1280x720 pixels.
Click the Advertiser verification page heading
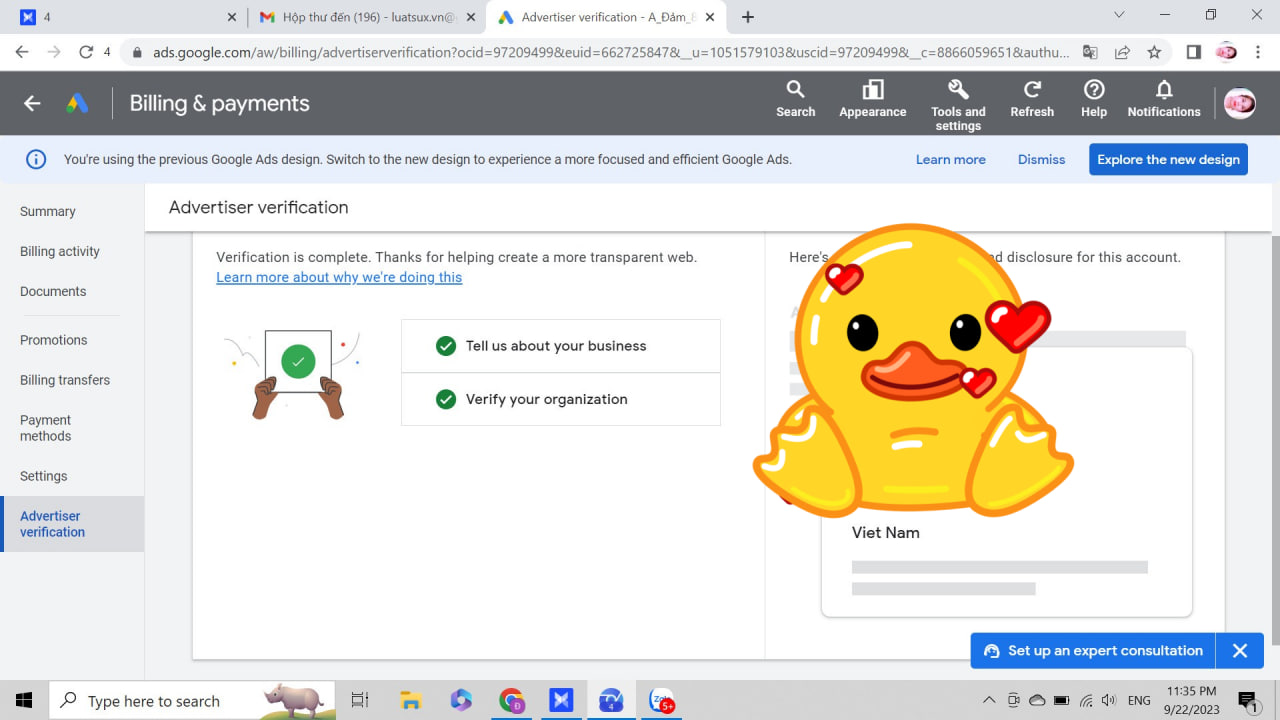coord(258,207)
